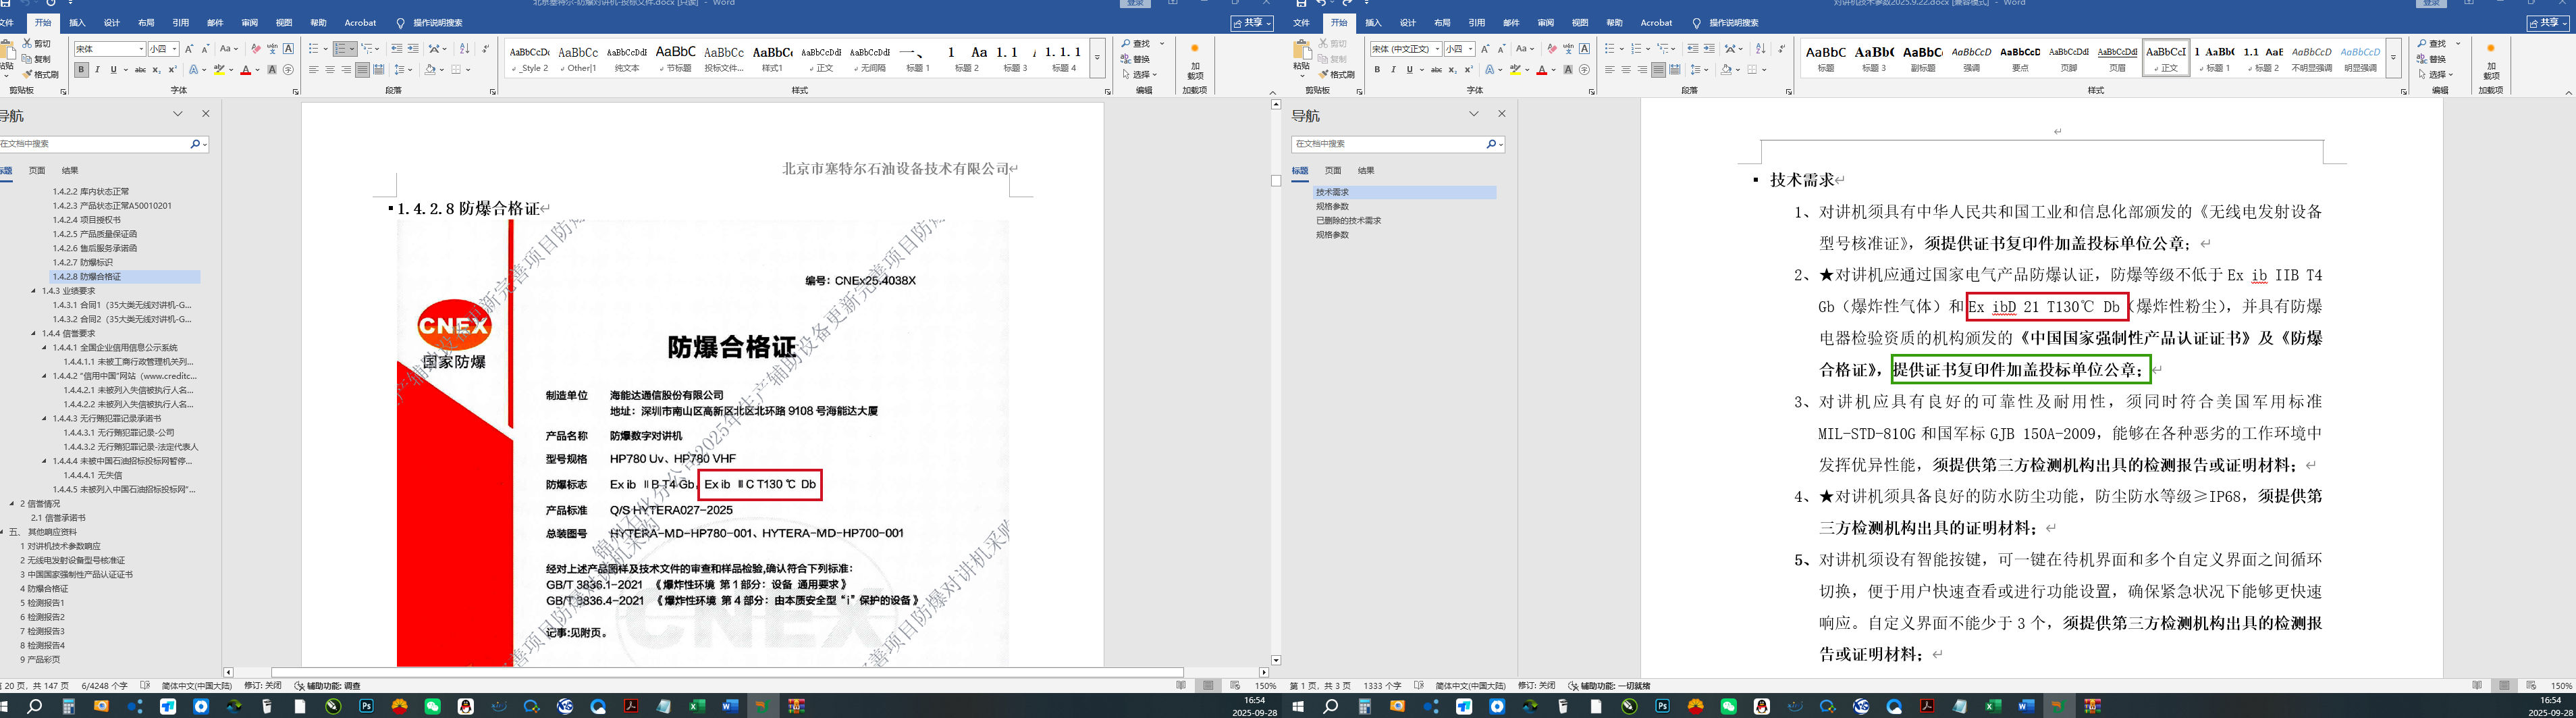Toggle justify alignment in left Word window
The width and height of the screenshot is (2576, 718).
(362, 70)
